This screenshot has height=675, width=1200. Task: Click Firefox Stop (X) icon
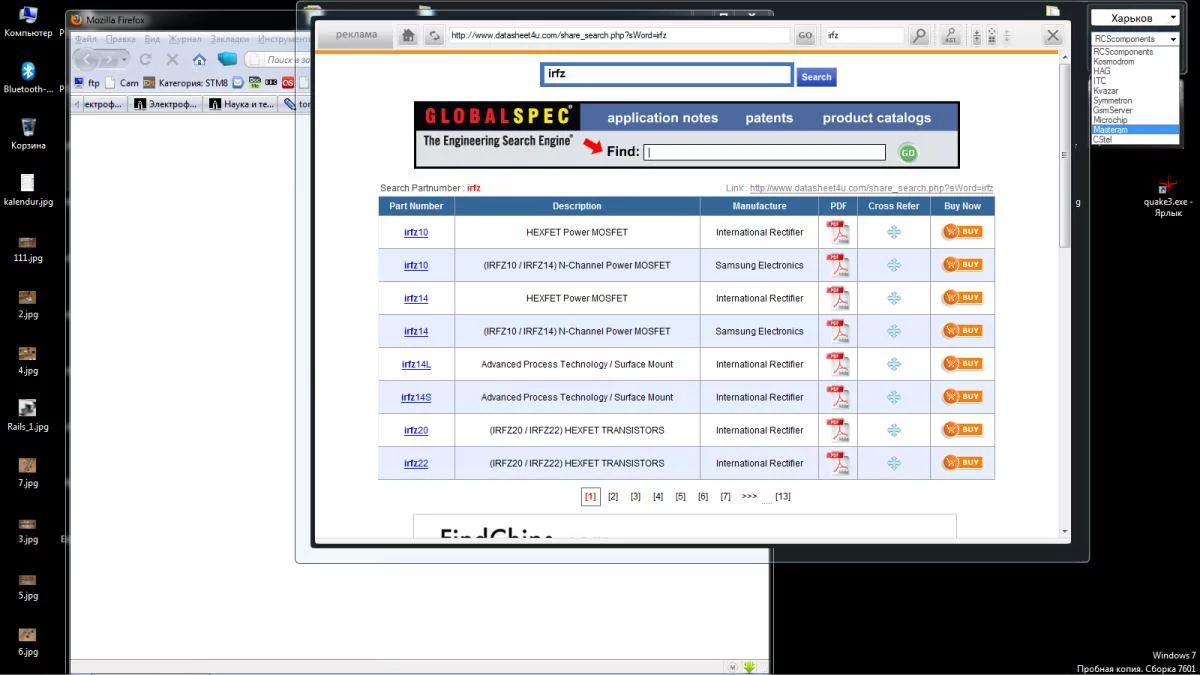[172, 59]
